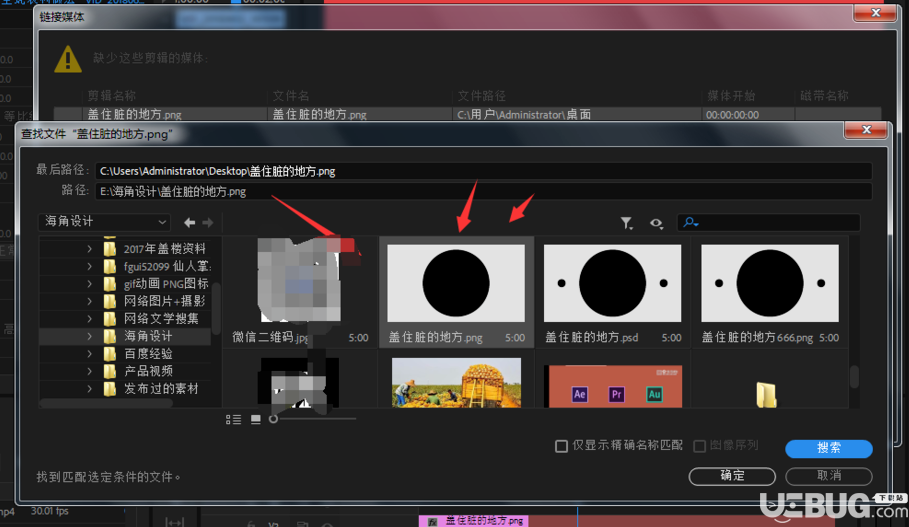Switch to list view icon
Image resolution: width=909 pixels, height=527 pixels.
233,419
